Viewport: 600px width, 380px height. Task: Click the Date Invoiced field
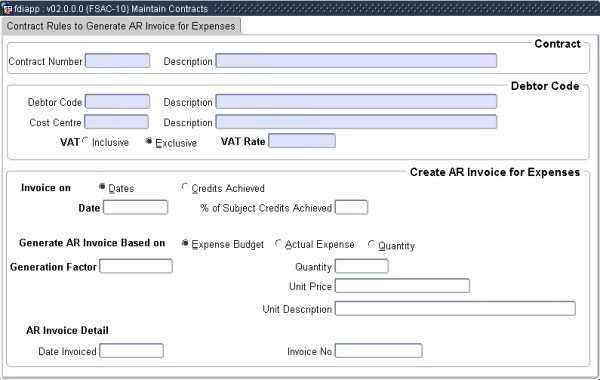pos(131,351)
